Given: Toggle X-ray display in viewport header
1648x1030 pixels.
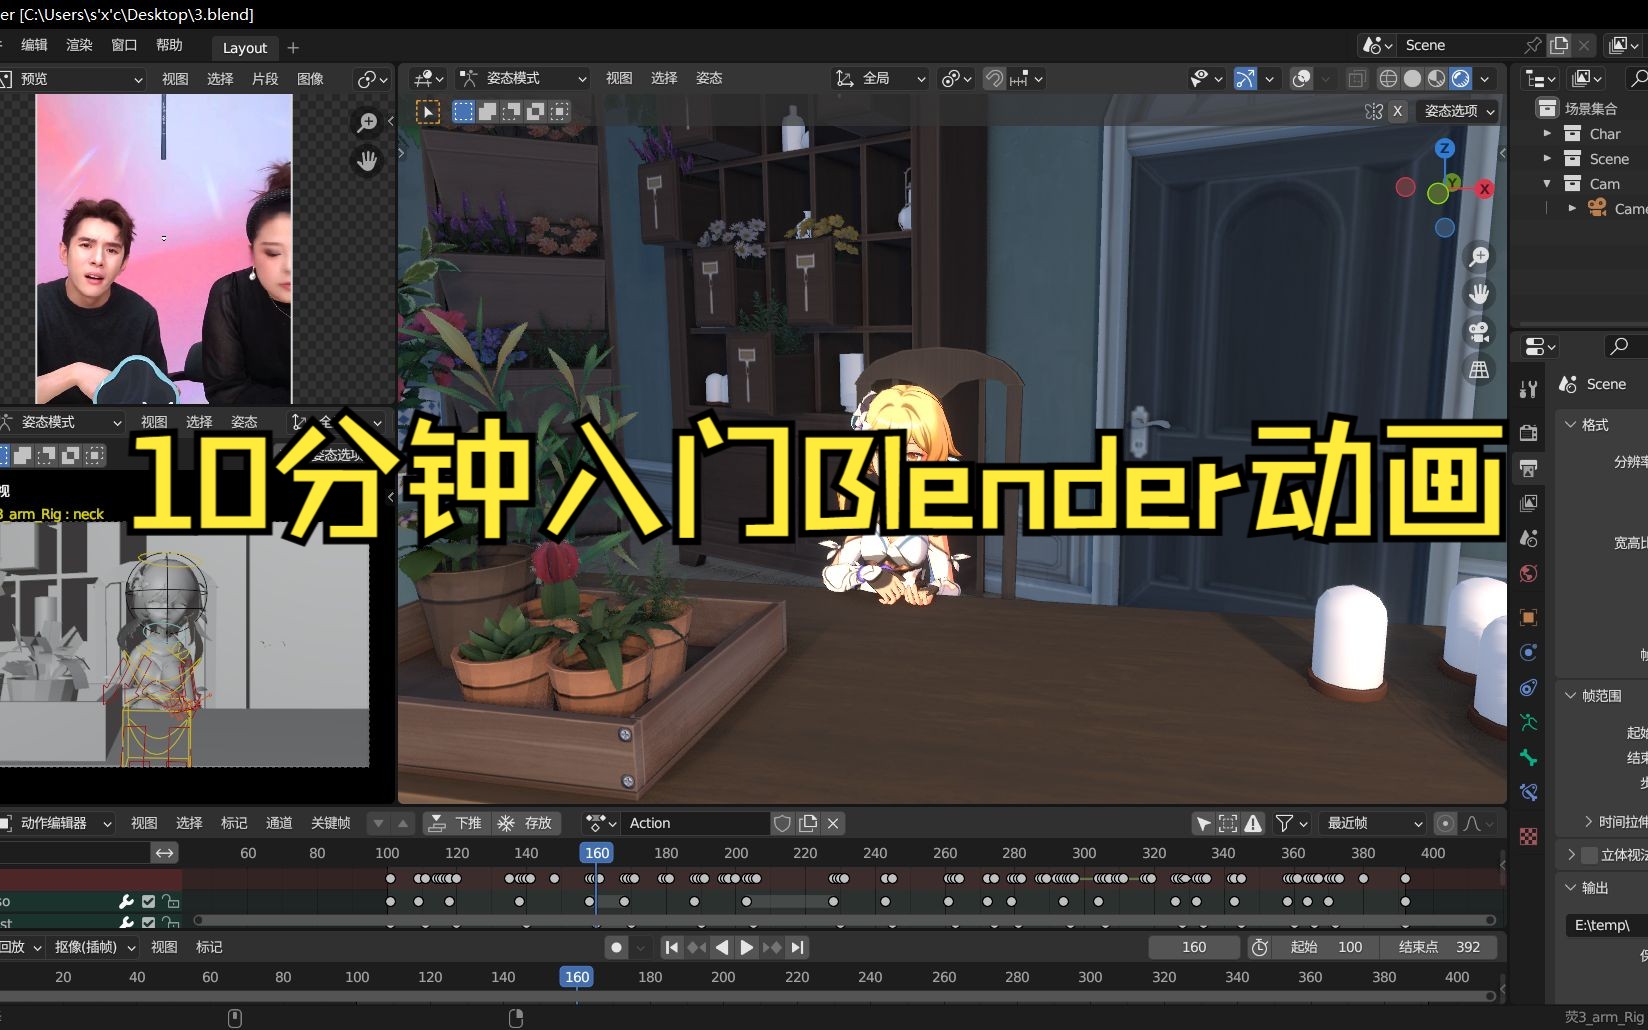Looking at the screenshot, I should 1357,78.
